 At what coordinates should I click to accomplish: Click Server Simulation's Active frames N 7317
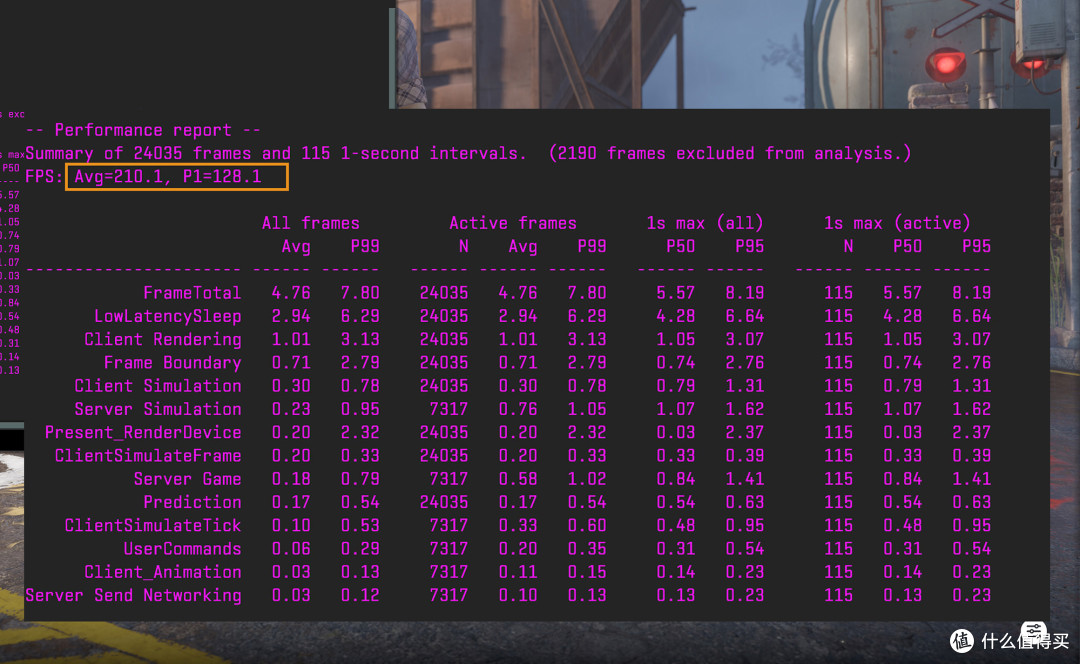[x=449, y=409]
